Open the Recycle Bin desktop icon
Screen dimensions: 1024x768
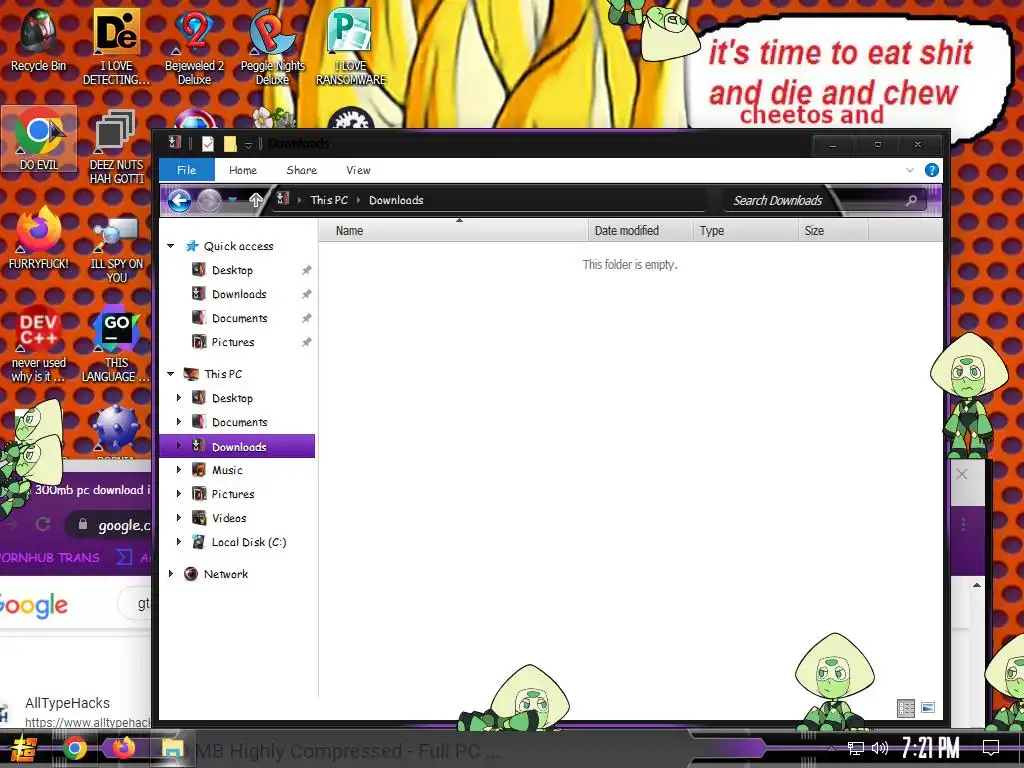[x=39, y=40]
